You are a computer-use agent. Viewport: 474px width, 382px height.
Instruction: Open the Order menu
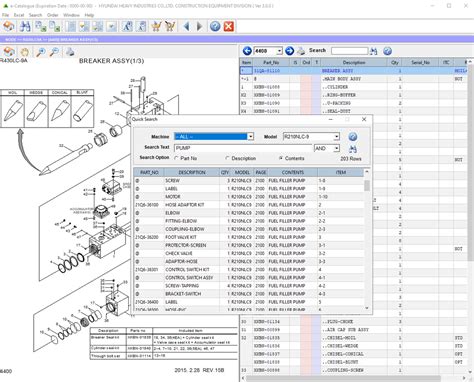[53, 15]
